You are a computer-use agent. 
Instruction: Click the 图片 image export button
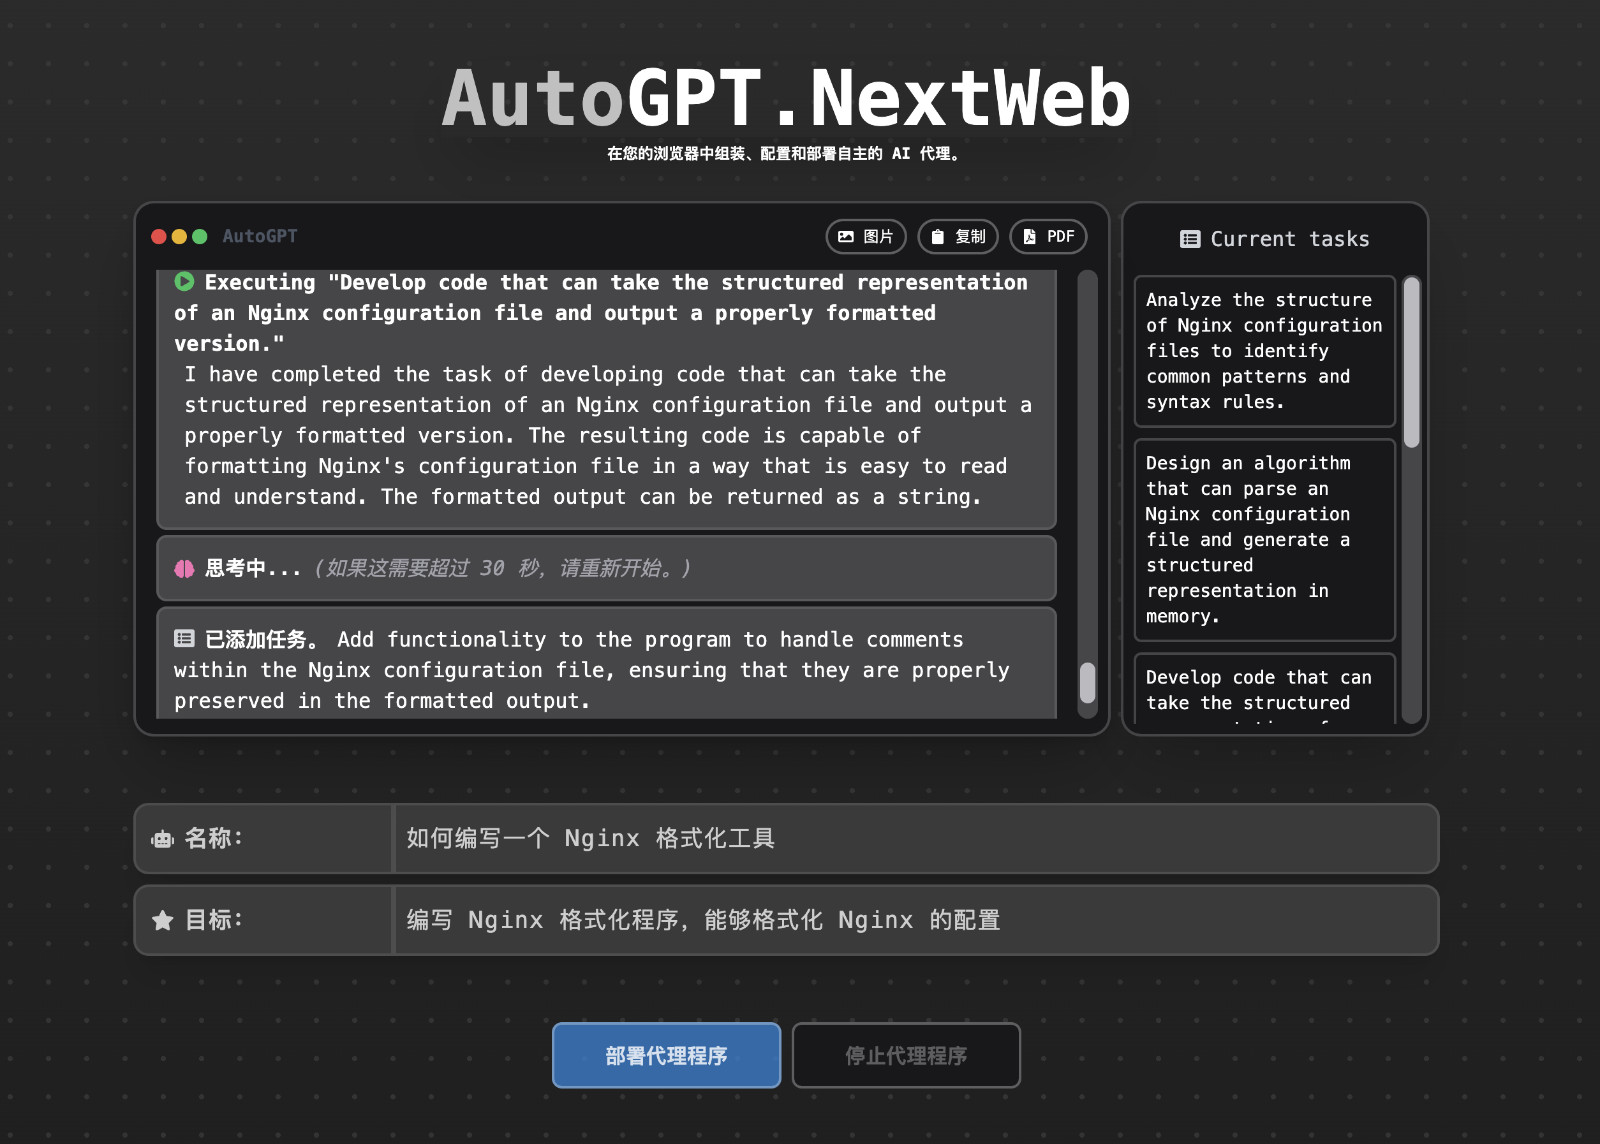point(866,237)
